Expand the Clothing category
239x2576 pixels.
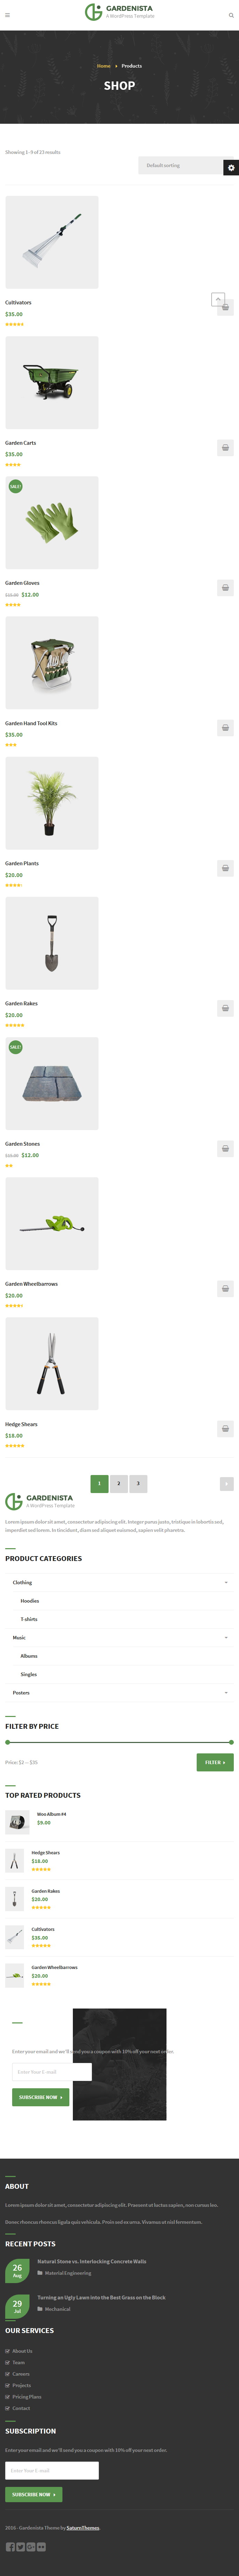pos(119,1582)
